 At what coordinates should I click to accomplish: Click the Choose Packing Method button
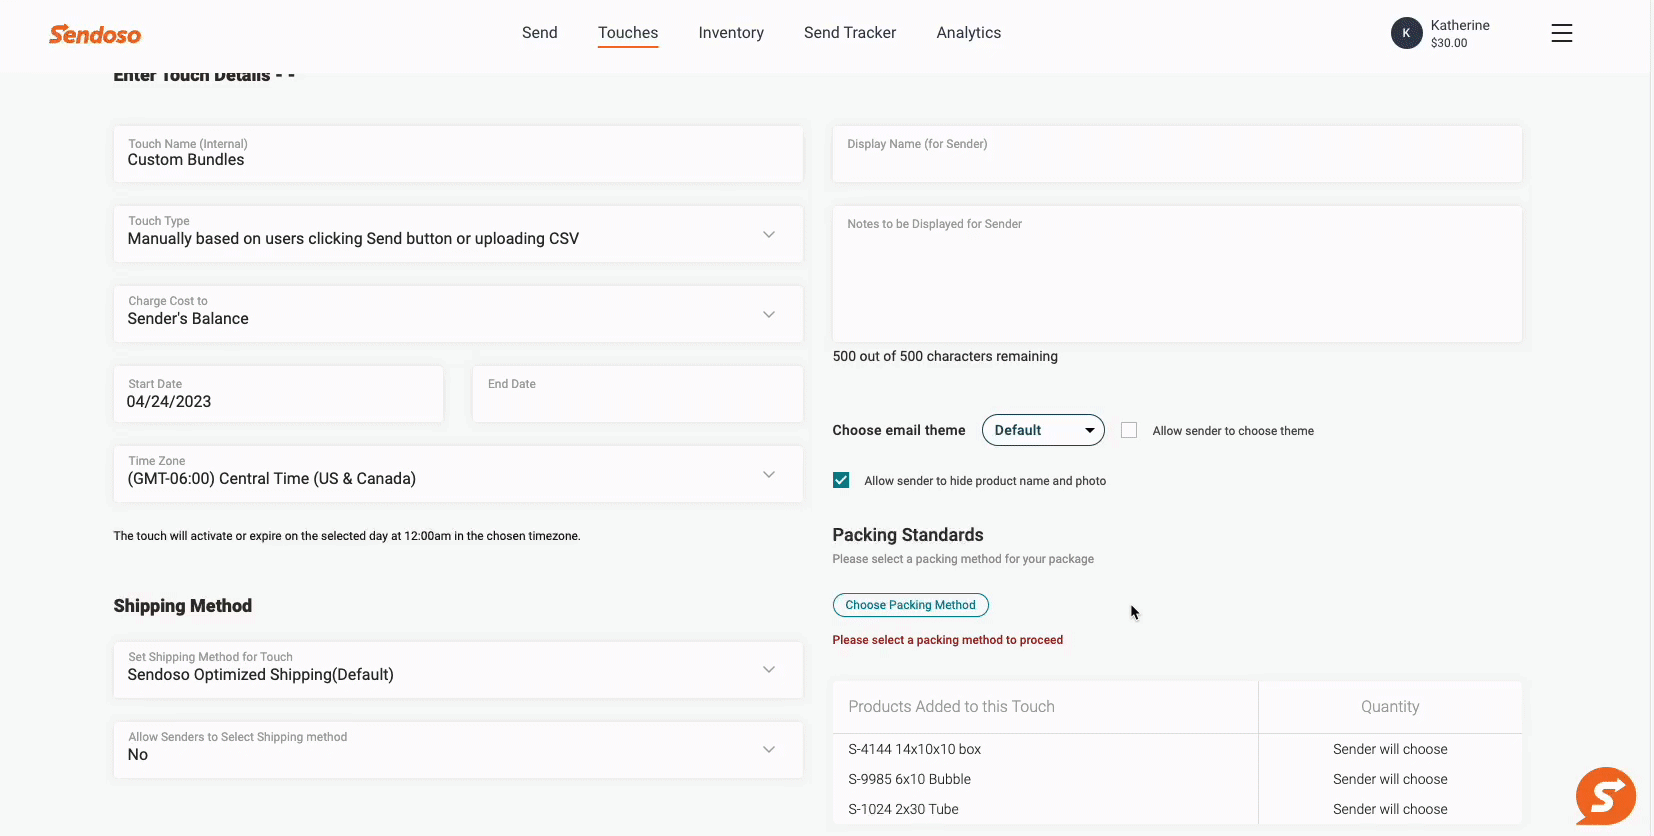pos(910,605)
